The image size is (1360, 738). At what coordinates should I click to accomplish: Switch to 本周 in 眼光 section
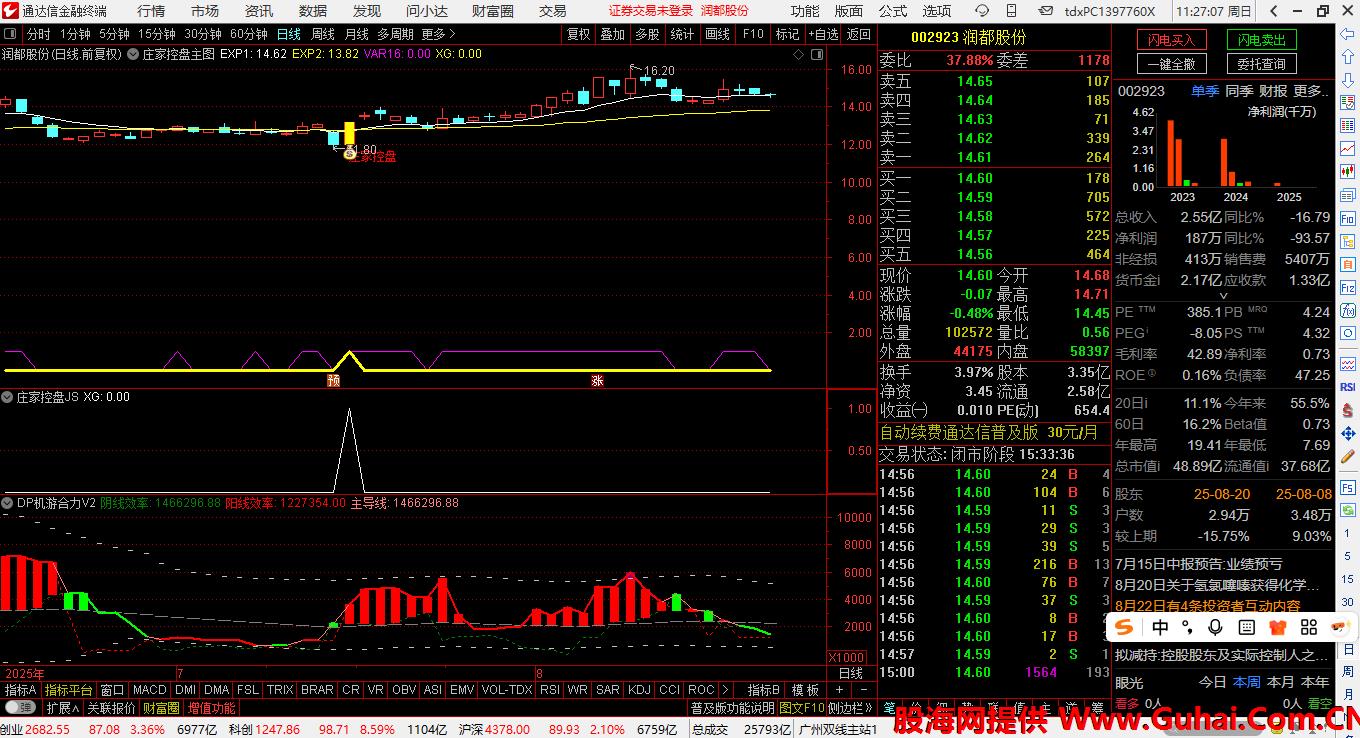[1247, 682]
